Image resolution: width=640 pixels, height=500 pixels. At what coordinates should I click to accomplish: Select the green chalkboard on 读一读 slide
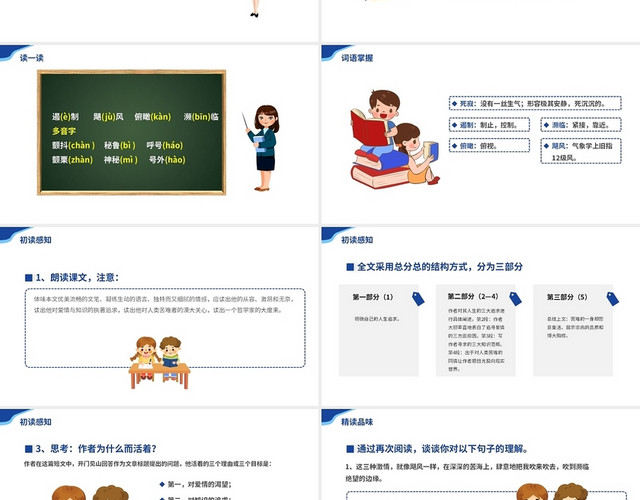click(x=131, y=133)
